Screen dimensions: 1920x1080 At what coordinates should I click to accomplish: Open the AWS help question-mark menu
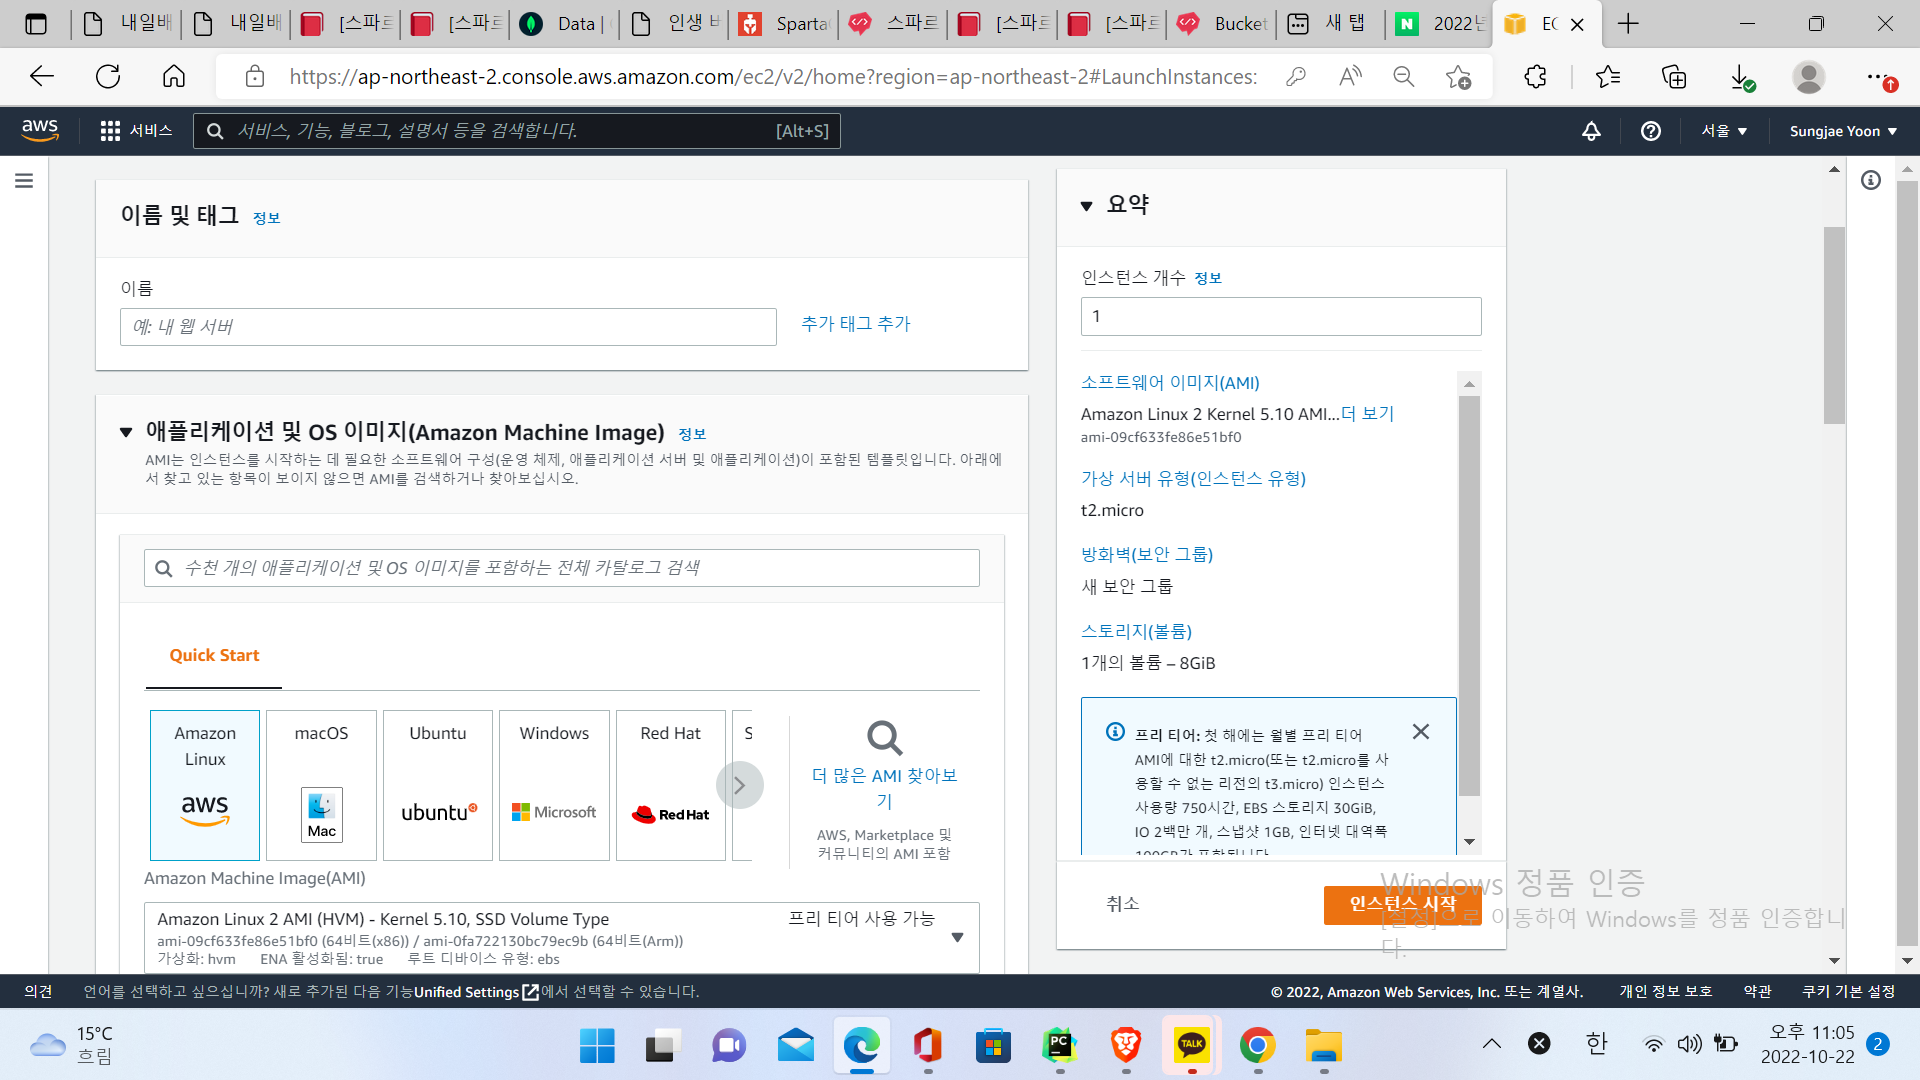click(1651, 131)
